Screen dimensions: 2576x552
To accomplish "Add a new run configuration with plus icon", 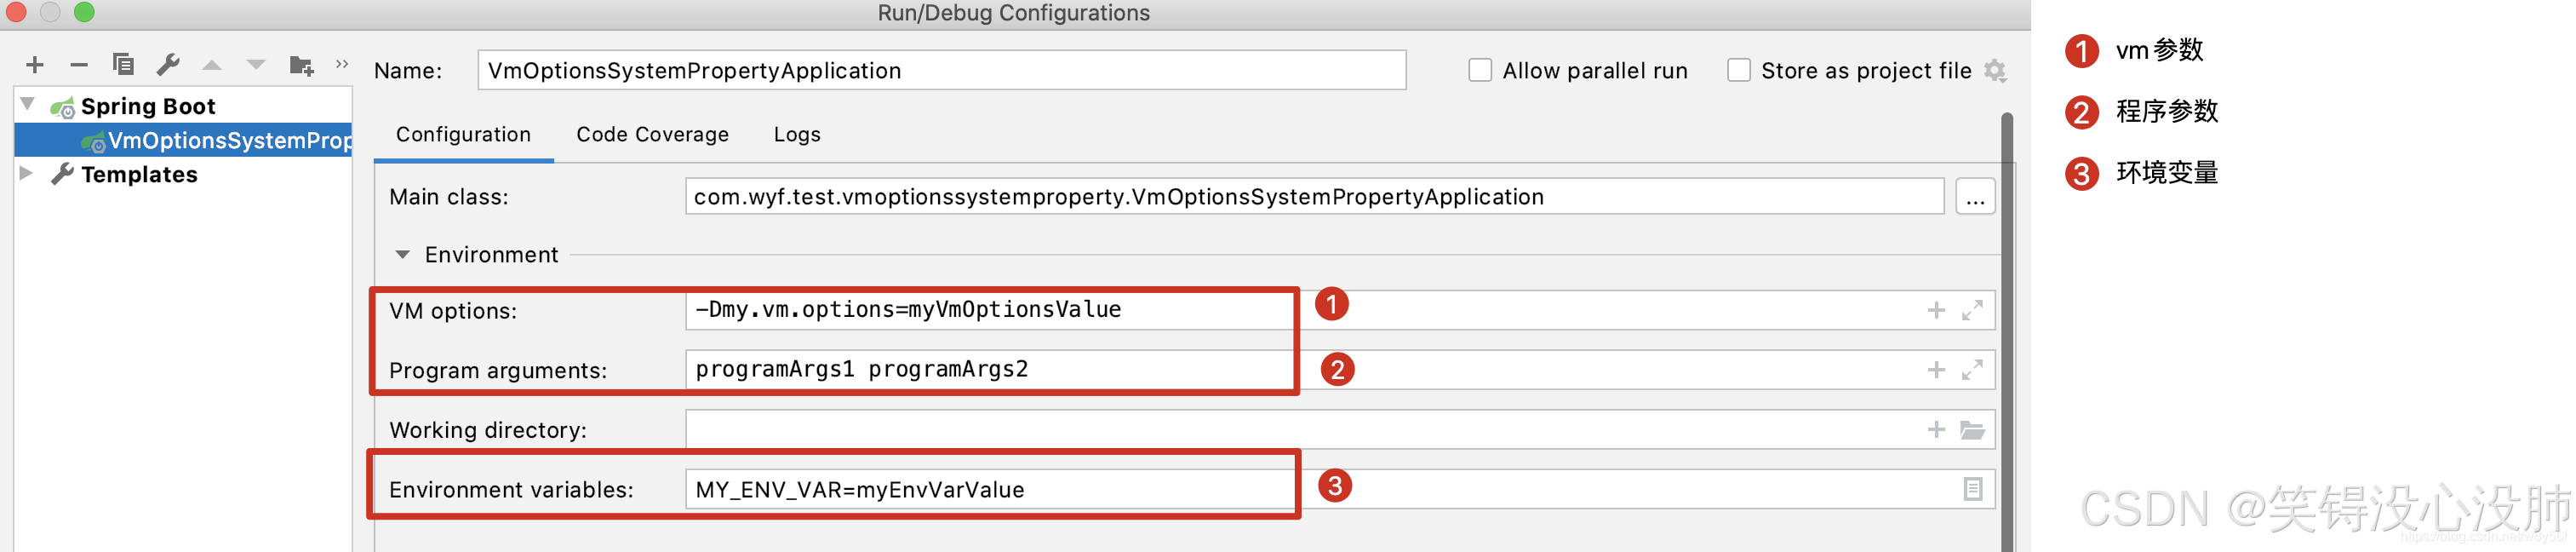I will [x=35, y=65].
